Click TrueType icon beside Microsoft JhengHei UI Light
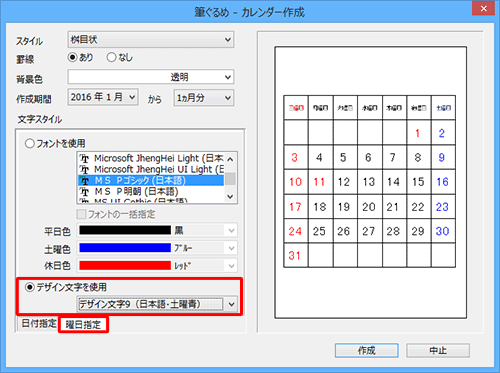 point(85,170)
